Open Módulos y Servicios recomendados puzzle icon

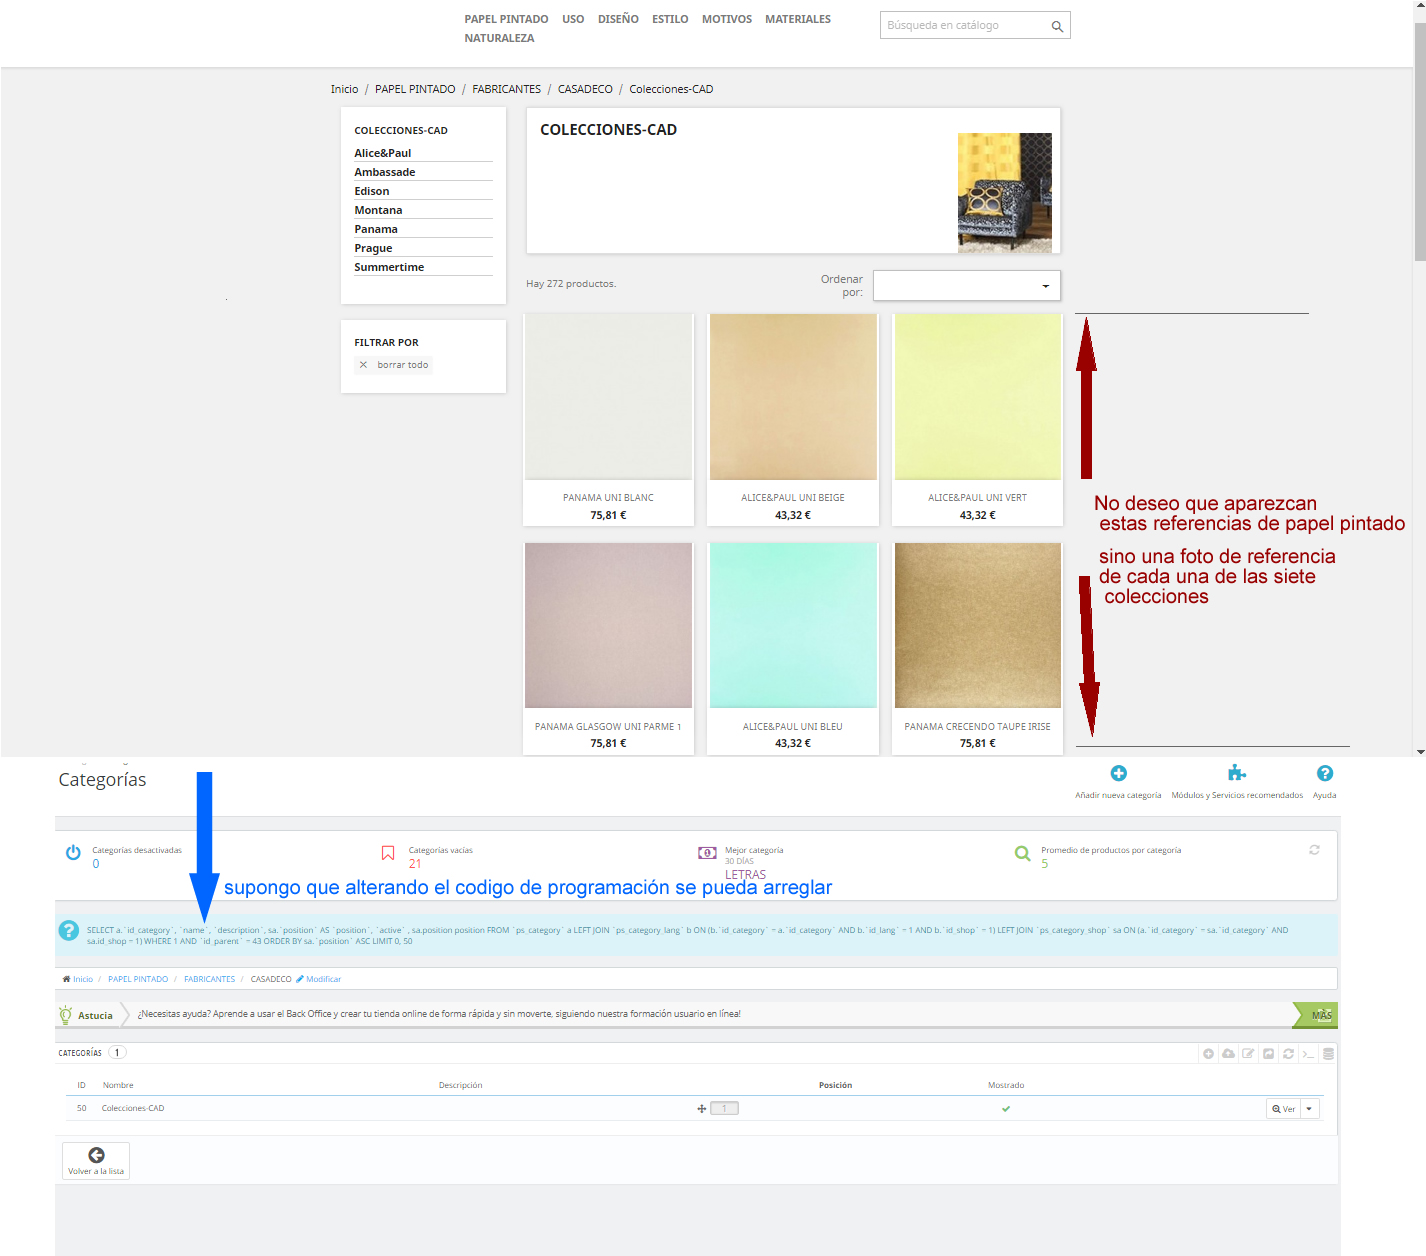[1237, 773]
